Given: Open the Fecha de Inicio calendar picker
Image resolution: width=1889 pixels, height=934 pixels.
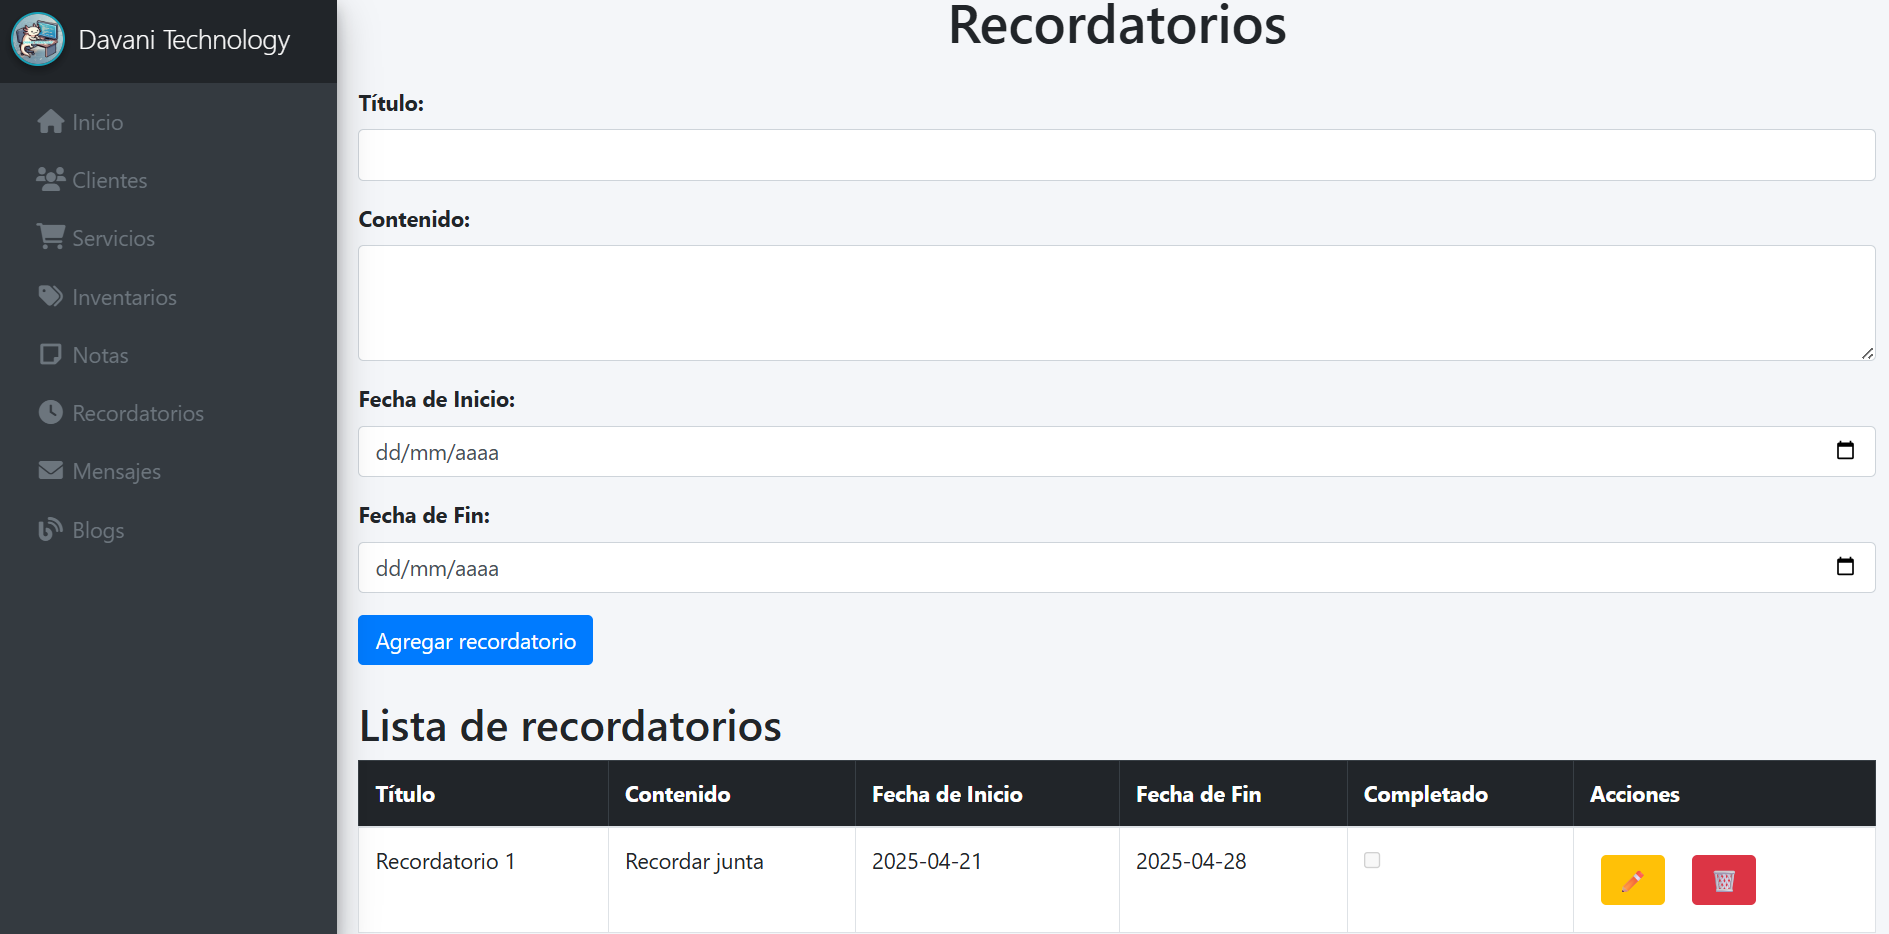Looking at the screenshot, I should [1845, 451].
